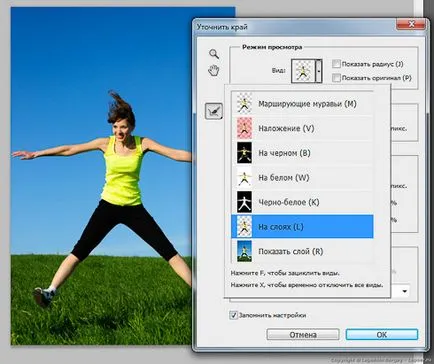Click the Показать слой preview thumbnail
This screenshot has width=434, height=364.
pos(244,251)
